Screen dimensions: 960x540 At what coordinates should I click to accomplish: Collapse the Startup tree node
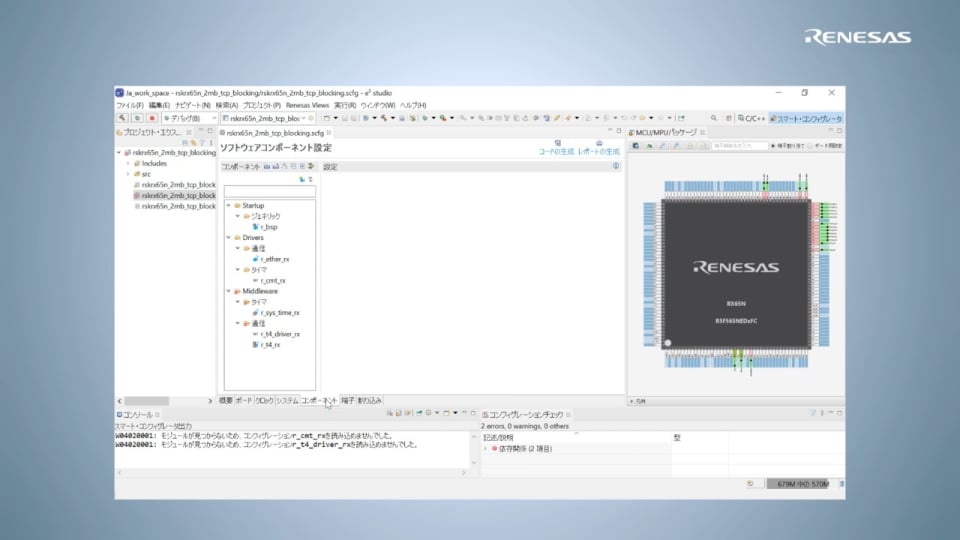click(x=229, y=205)
